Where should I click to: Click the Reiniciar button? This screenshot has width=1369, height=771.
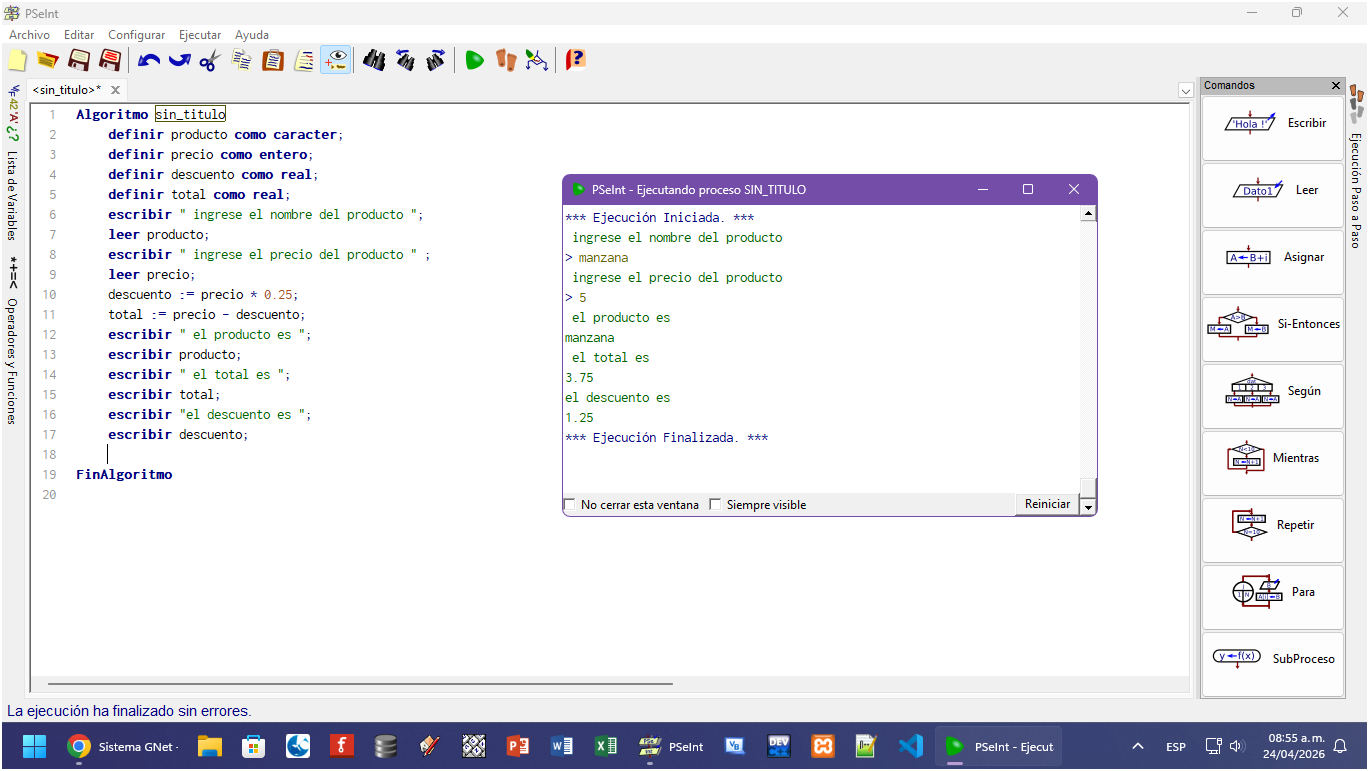pyautogui.click(x=1047, y=504)
